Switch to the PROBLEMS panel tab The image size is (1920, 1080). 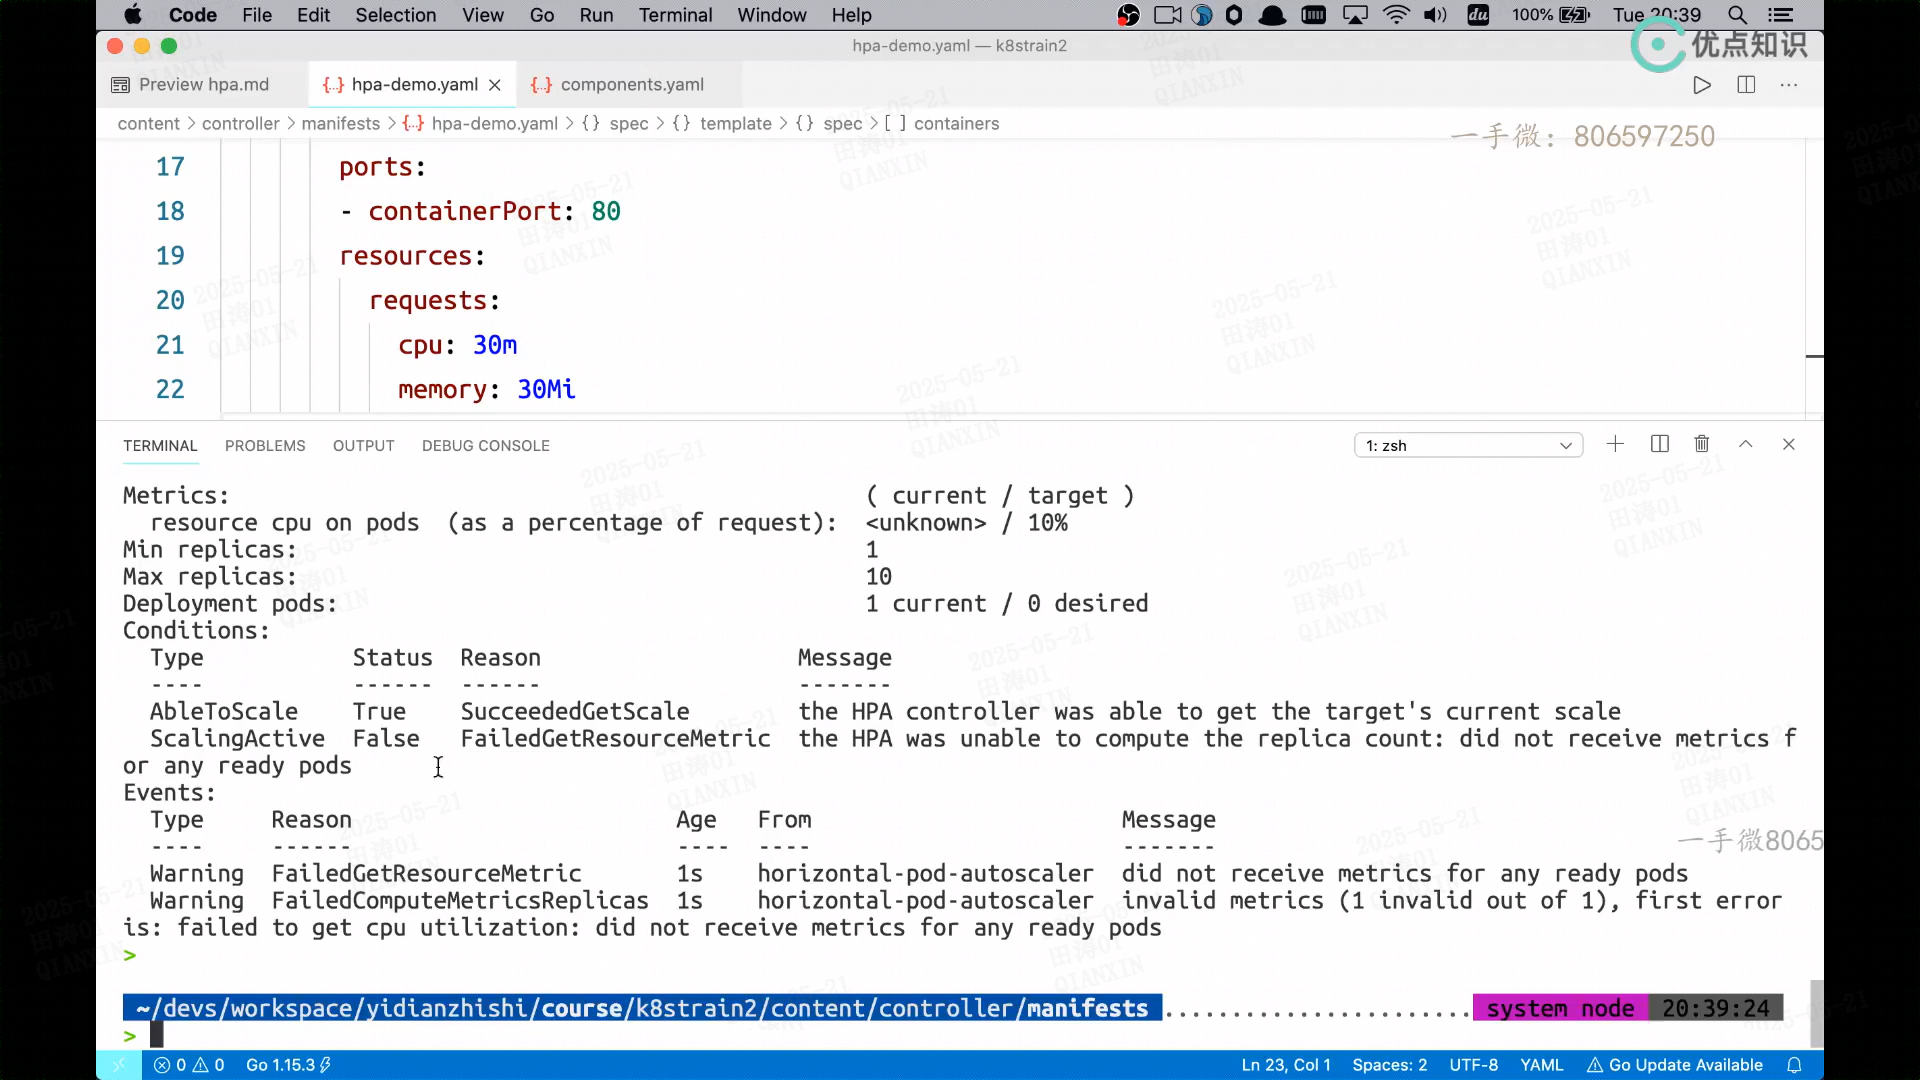265,446
